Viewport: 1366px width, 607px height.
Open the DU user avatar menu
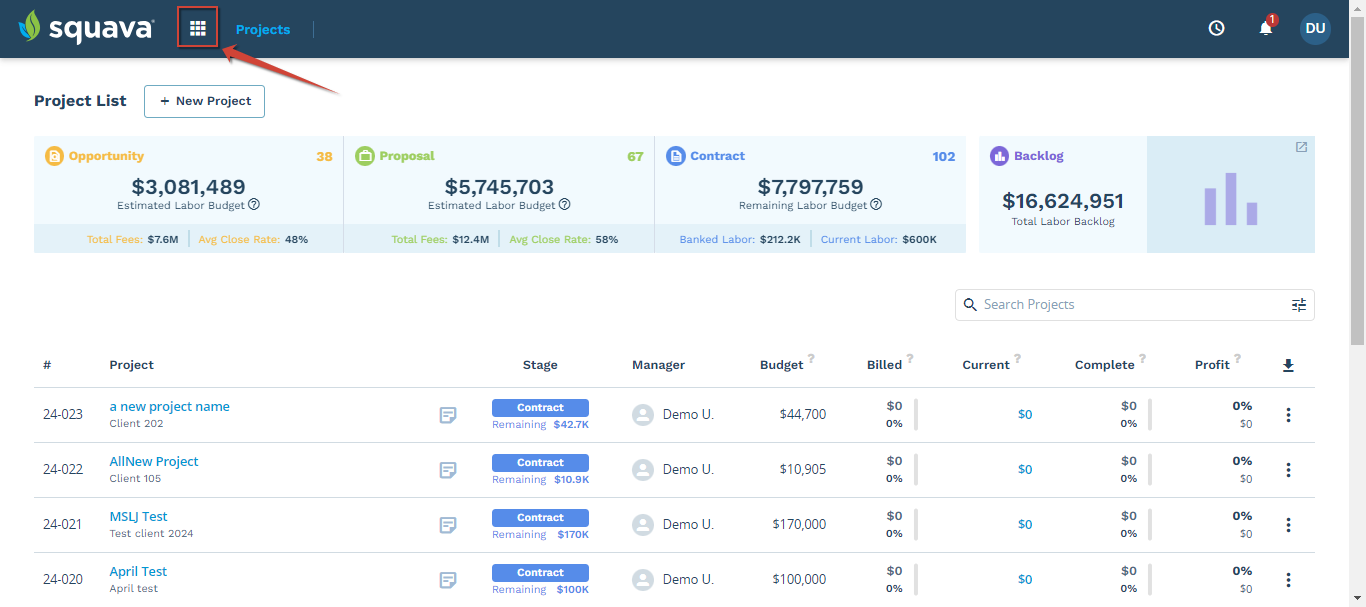[x=1315, y=28]
